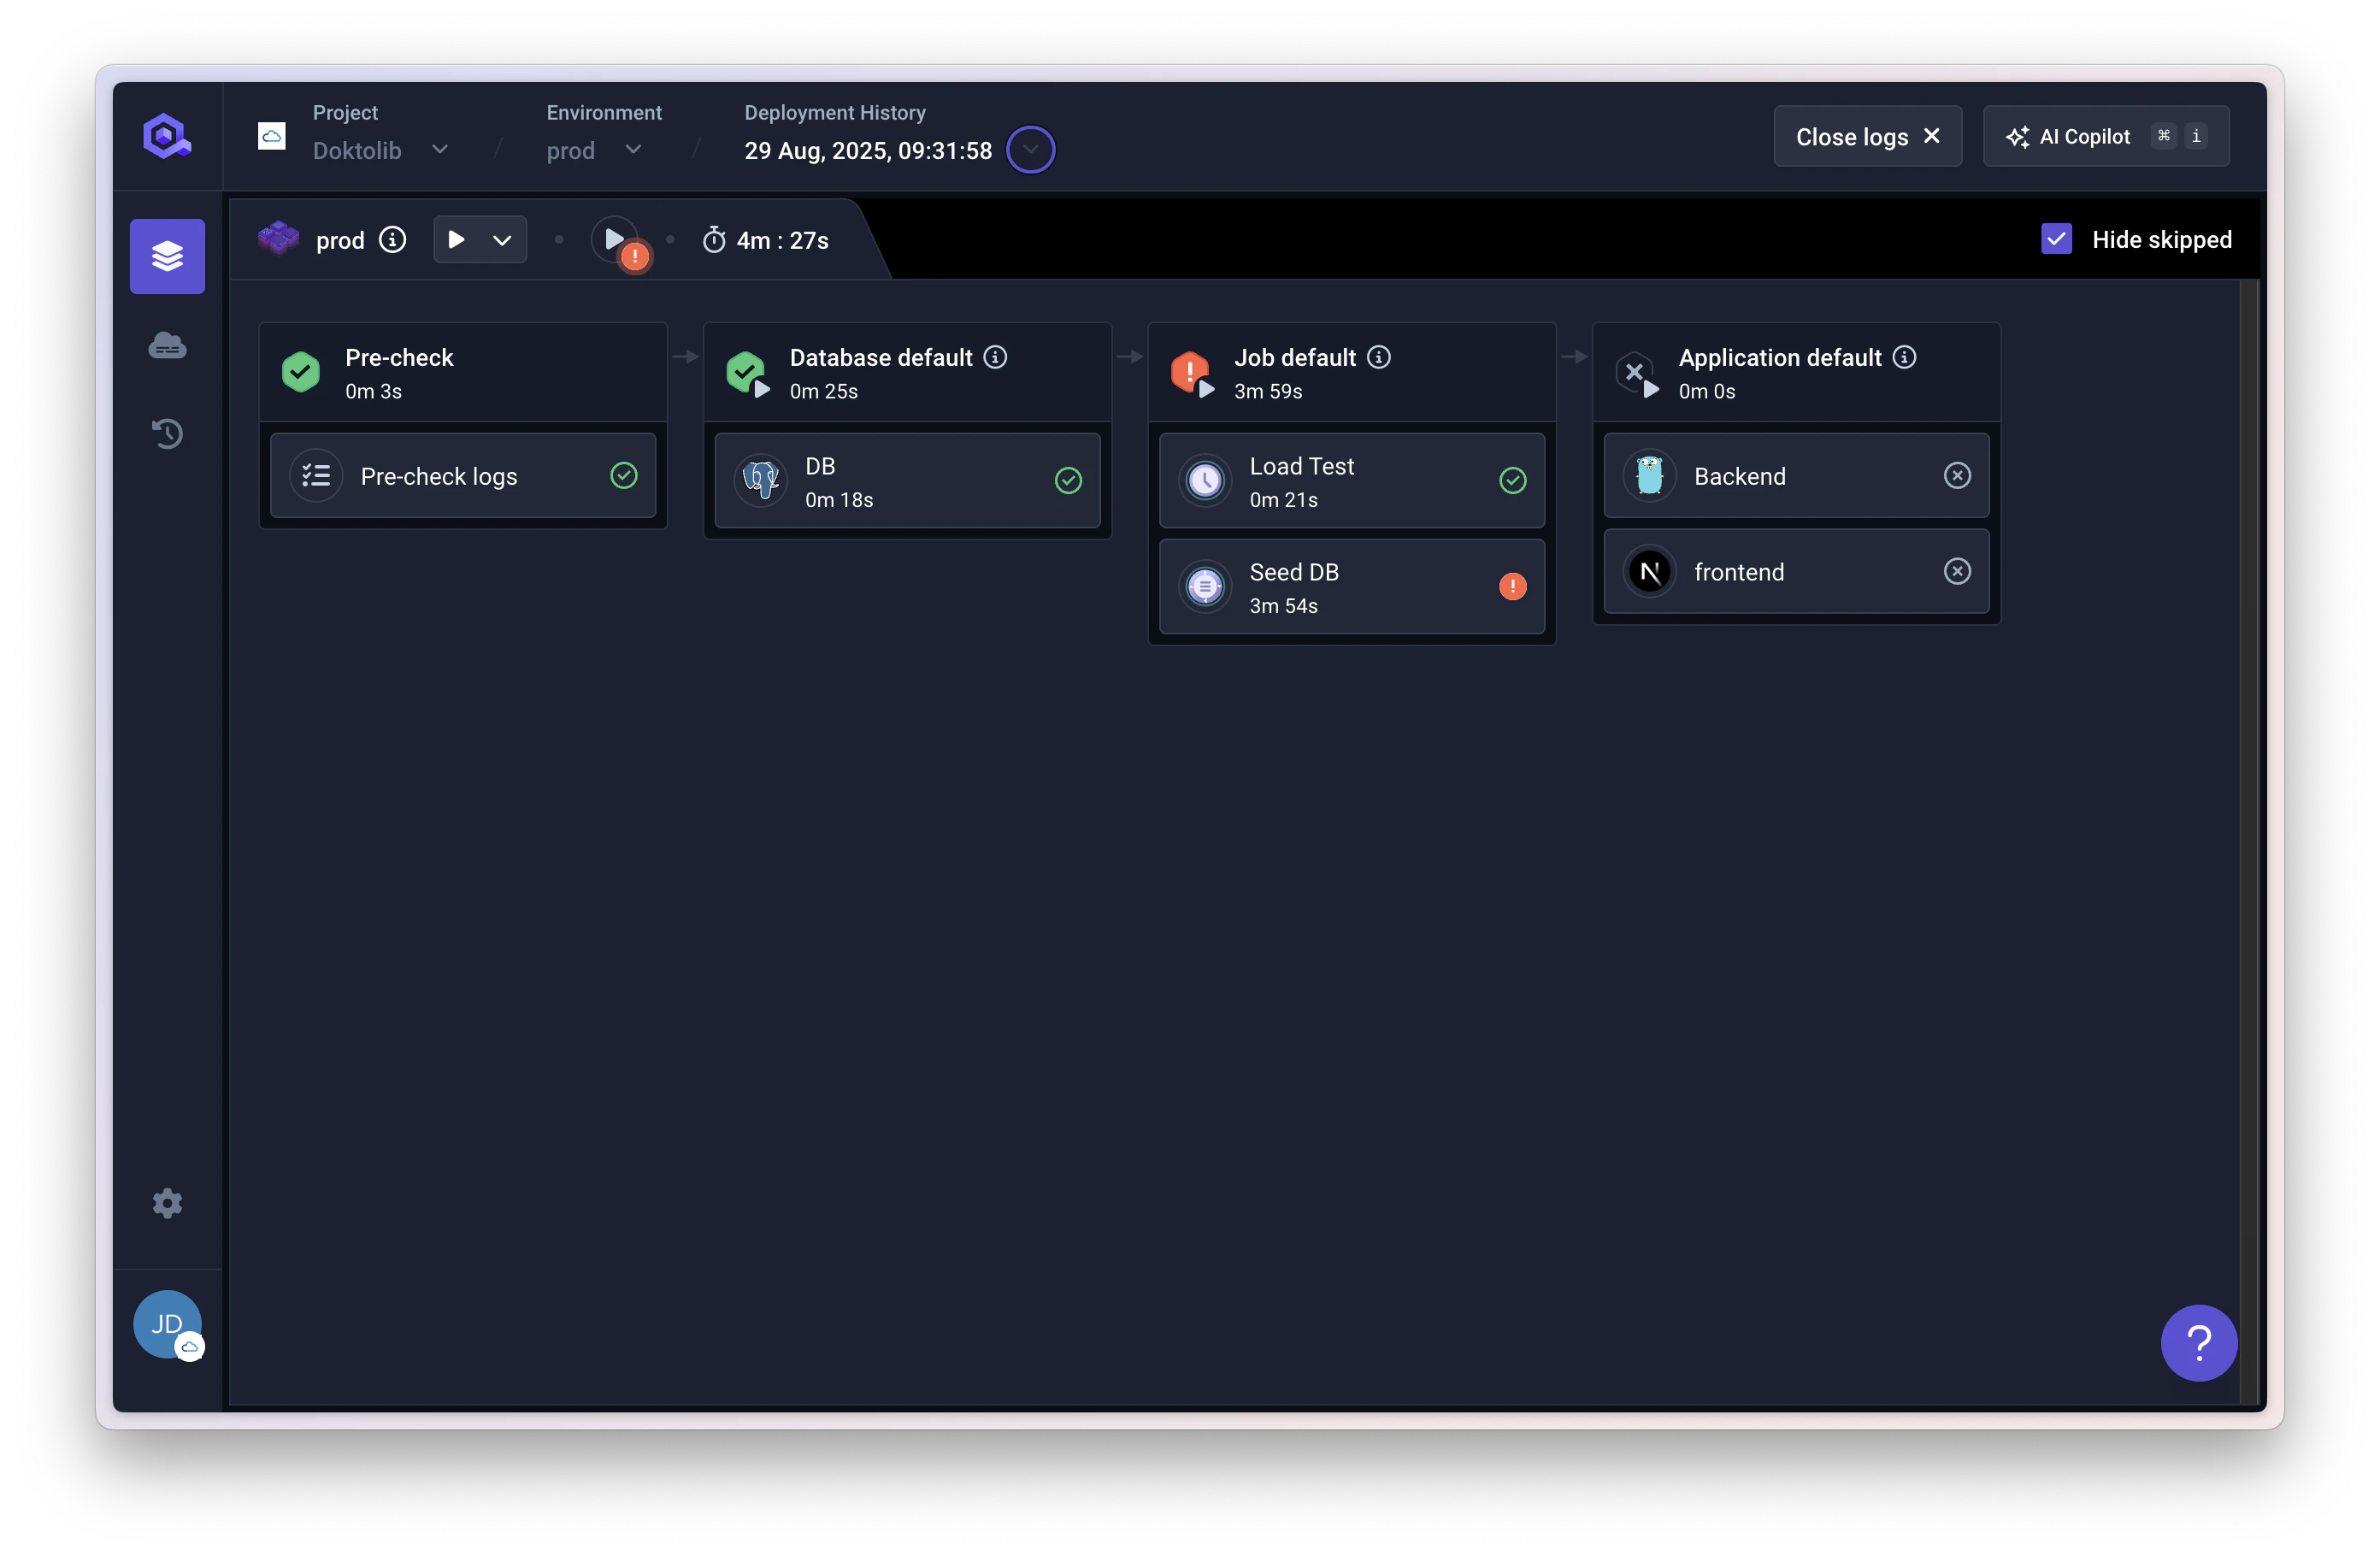Viewport: 2380px width, 1556px height.
Task: Open the layers section in sidebar
Action: click(x=167, y=256)
